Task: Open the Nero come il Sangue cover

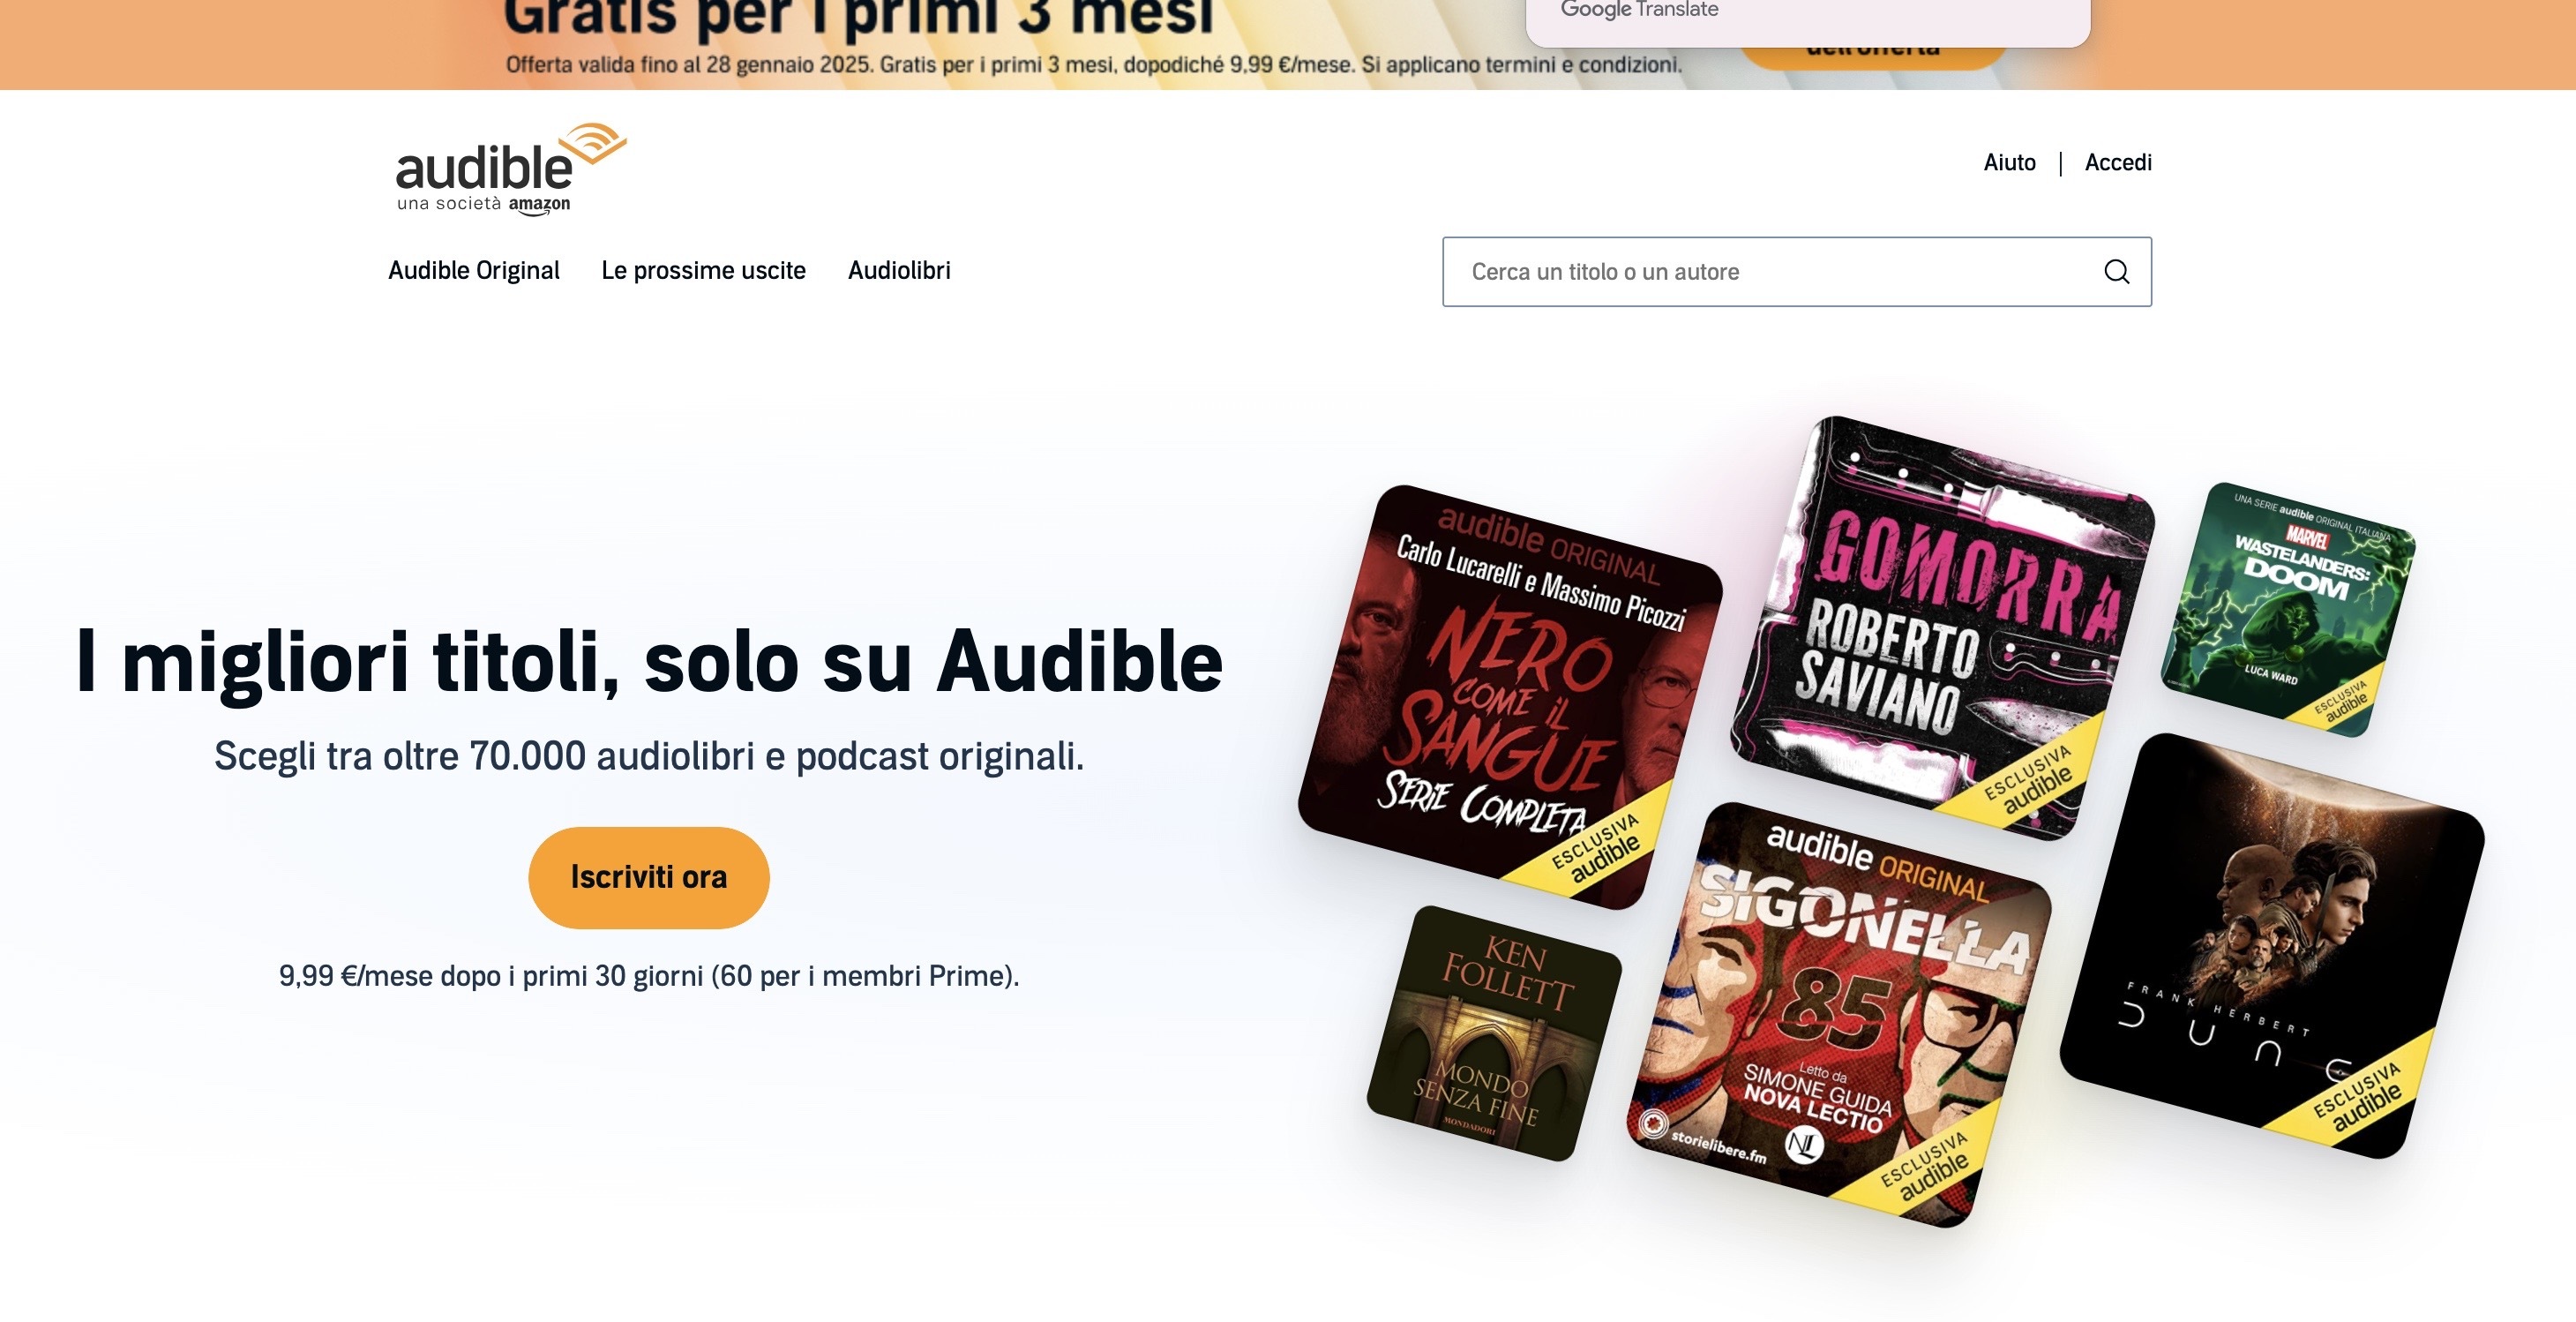Action: [x=1510, y=697]
